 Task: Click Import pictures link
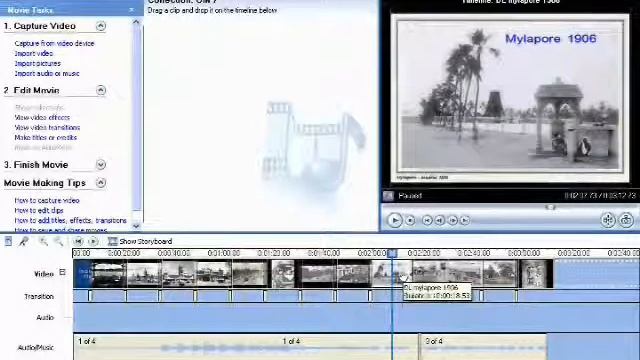tap(38, 64)
